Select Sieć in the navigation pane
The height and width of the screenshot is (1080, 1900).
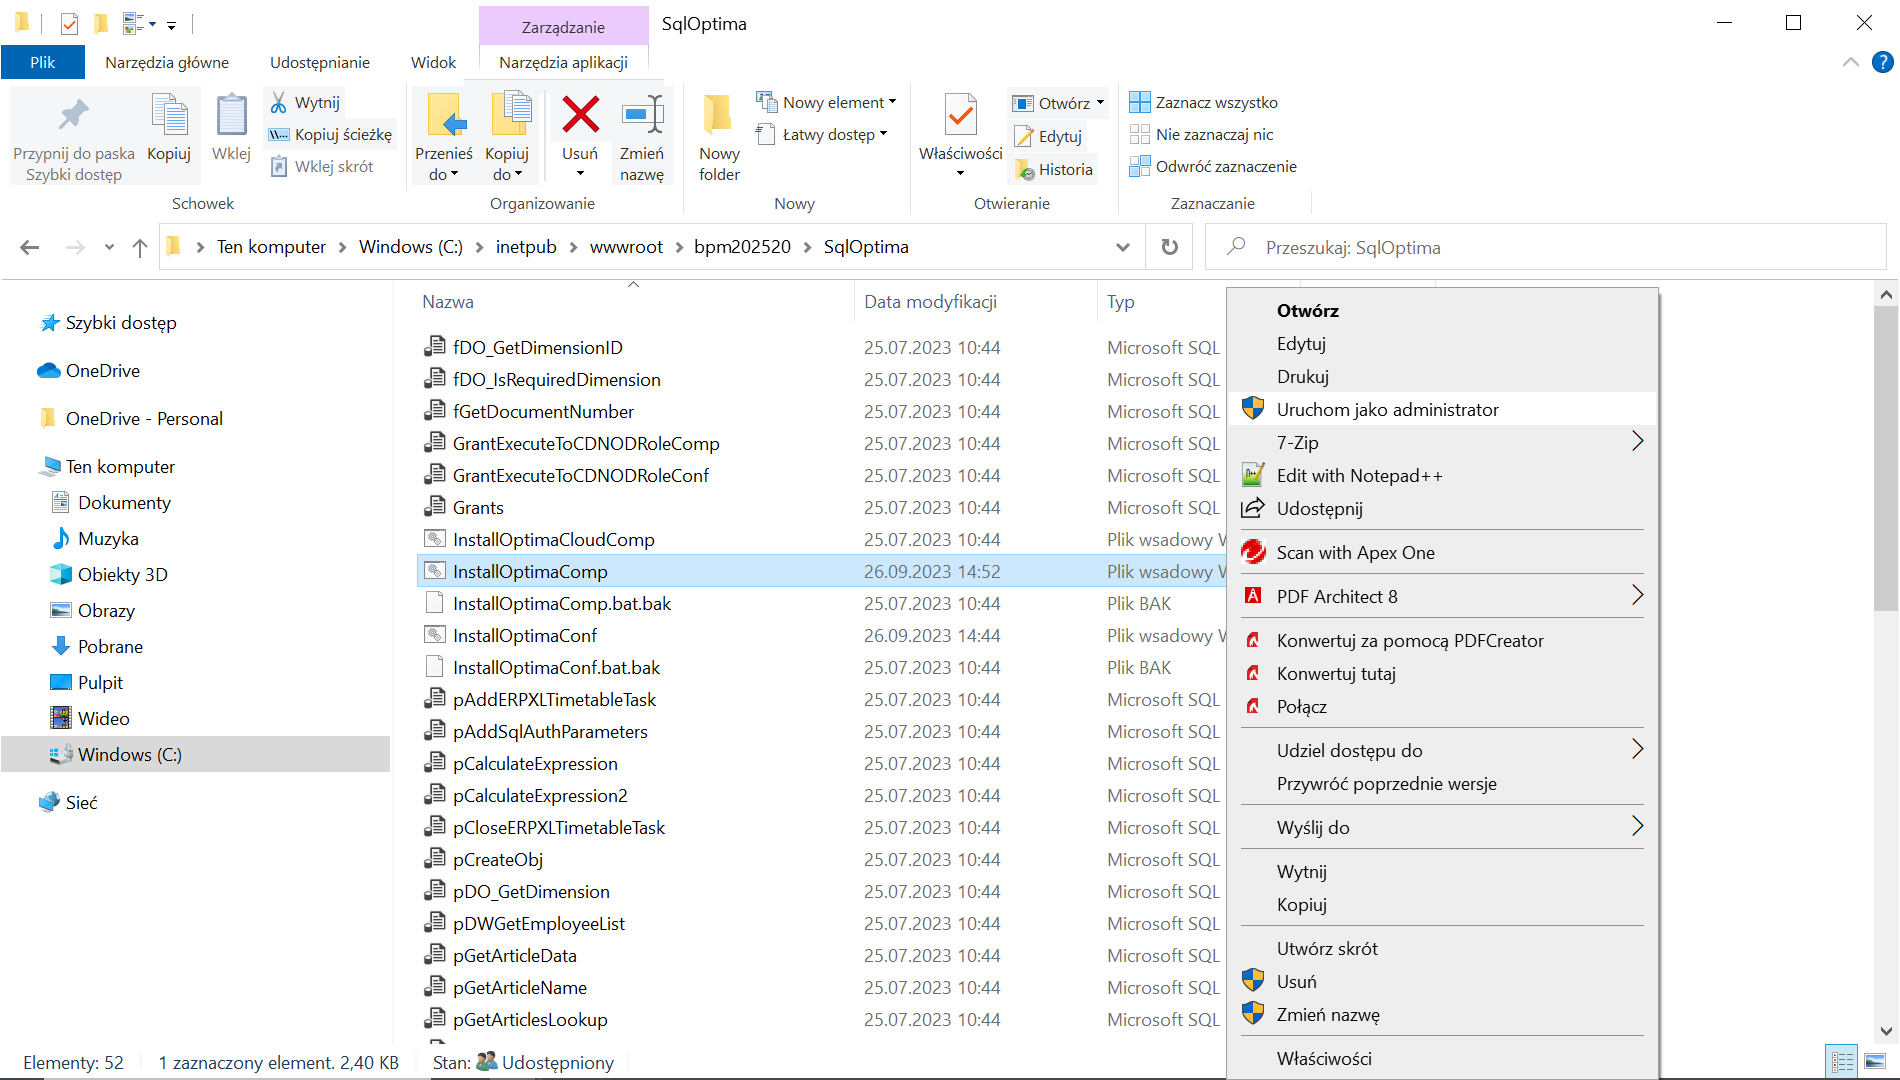[81, 802]
